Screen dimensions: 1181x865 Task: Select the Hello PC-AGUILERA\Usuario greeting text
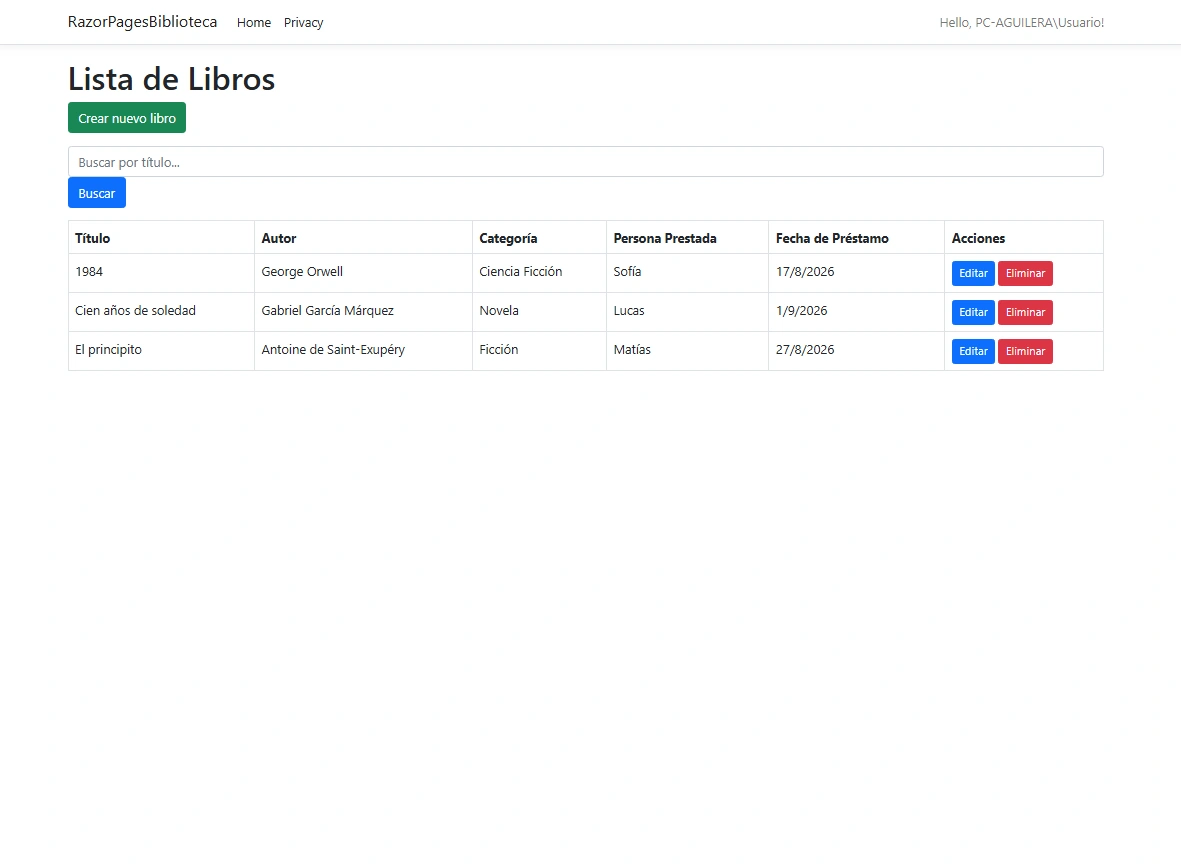pos(1021,23)
